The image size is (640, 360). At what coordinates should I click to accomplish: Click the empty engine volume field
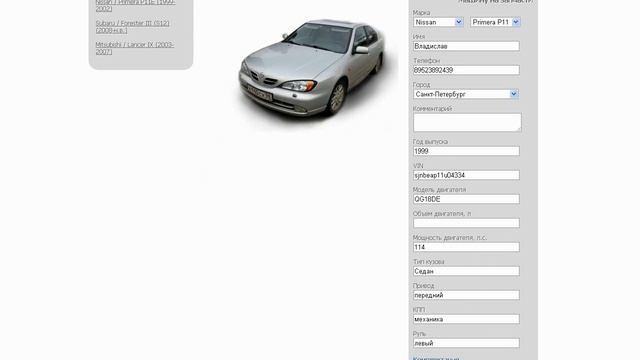466,223
